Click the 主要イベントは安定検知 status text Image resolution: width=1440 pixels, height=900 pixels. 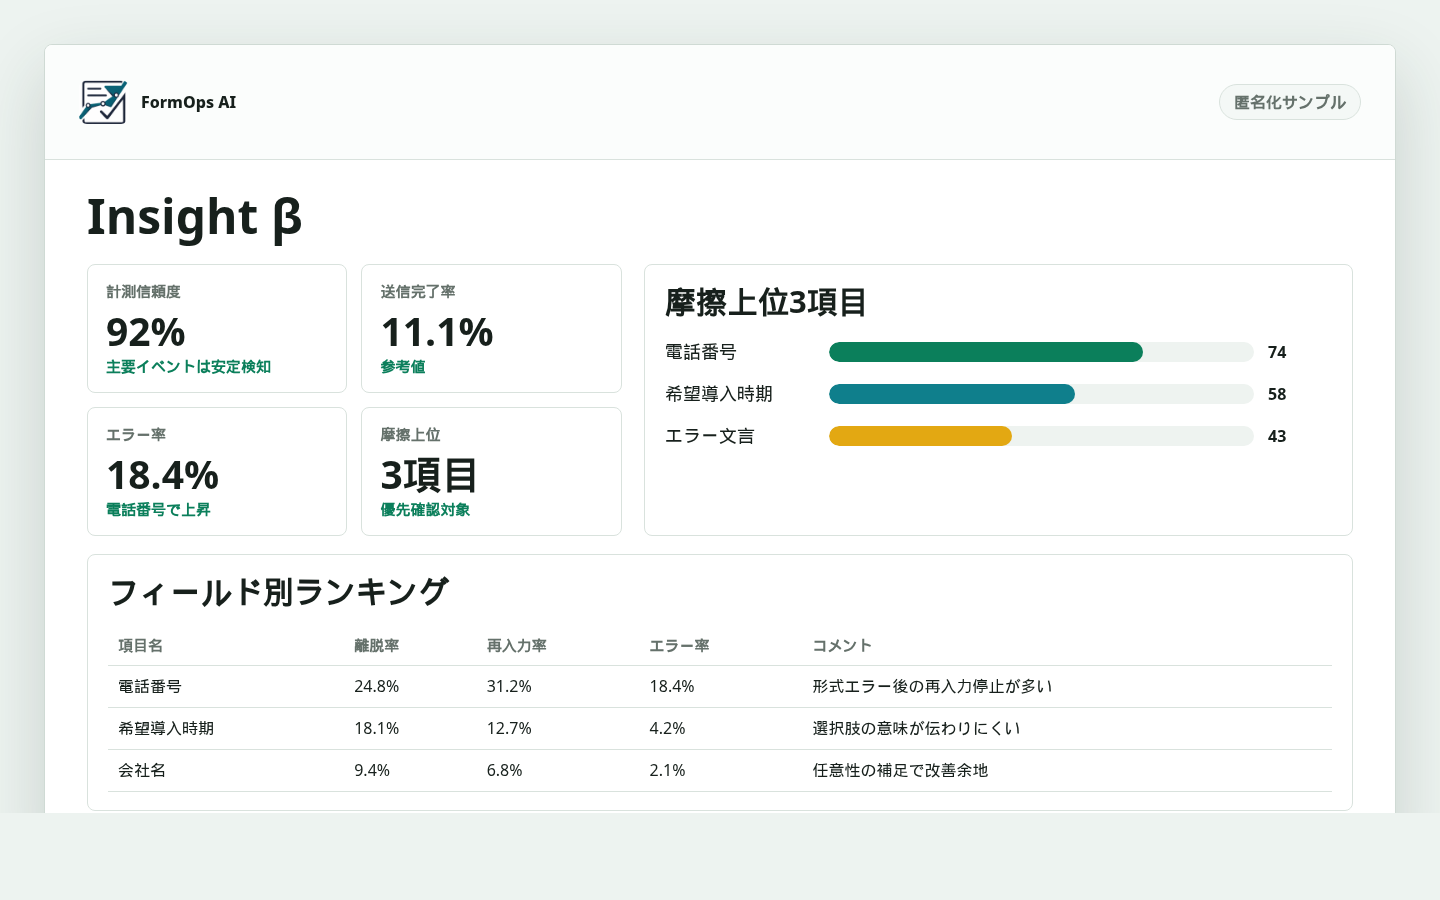tap(188, 367)
